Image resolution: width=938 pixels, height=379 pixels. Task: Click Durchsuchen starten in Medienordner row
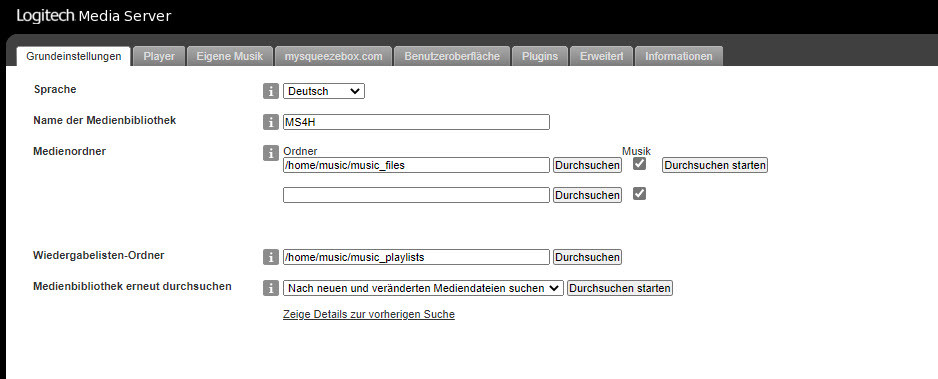[715, 166]
